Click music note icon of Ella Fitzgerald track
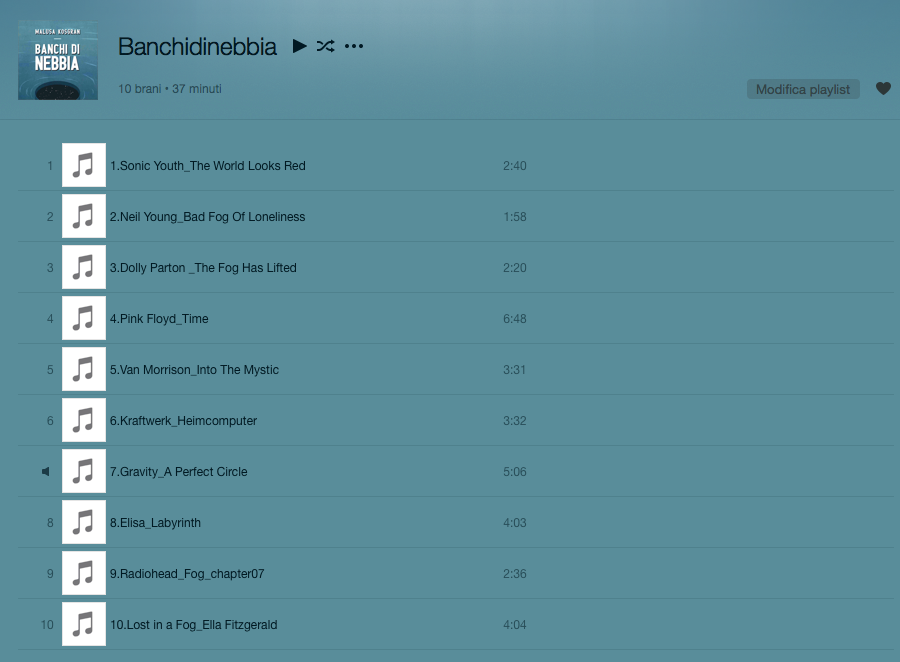The image size is (900, 662). click(x=84, y=624)
